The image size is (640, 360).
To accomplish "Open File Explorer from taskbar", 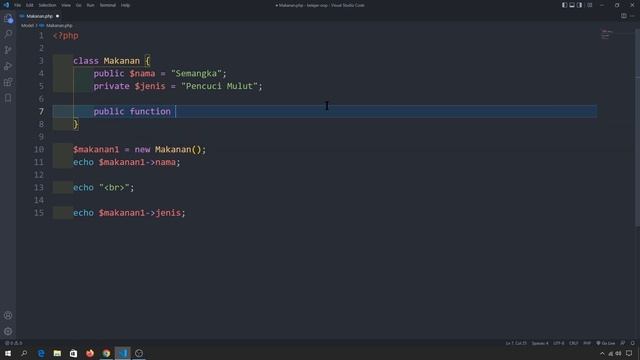I will pos(57,353).
